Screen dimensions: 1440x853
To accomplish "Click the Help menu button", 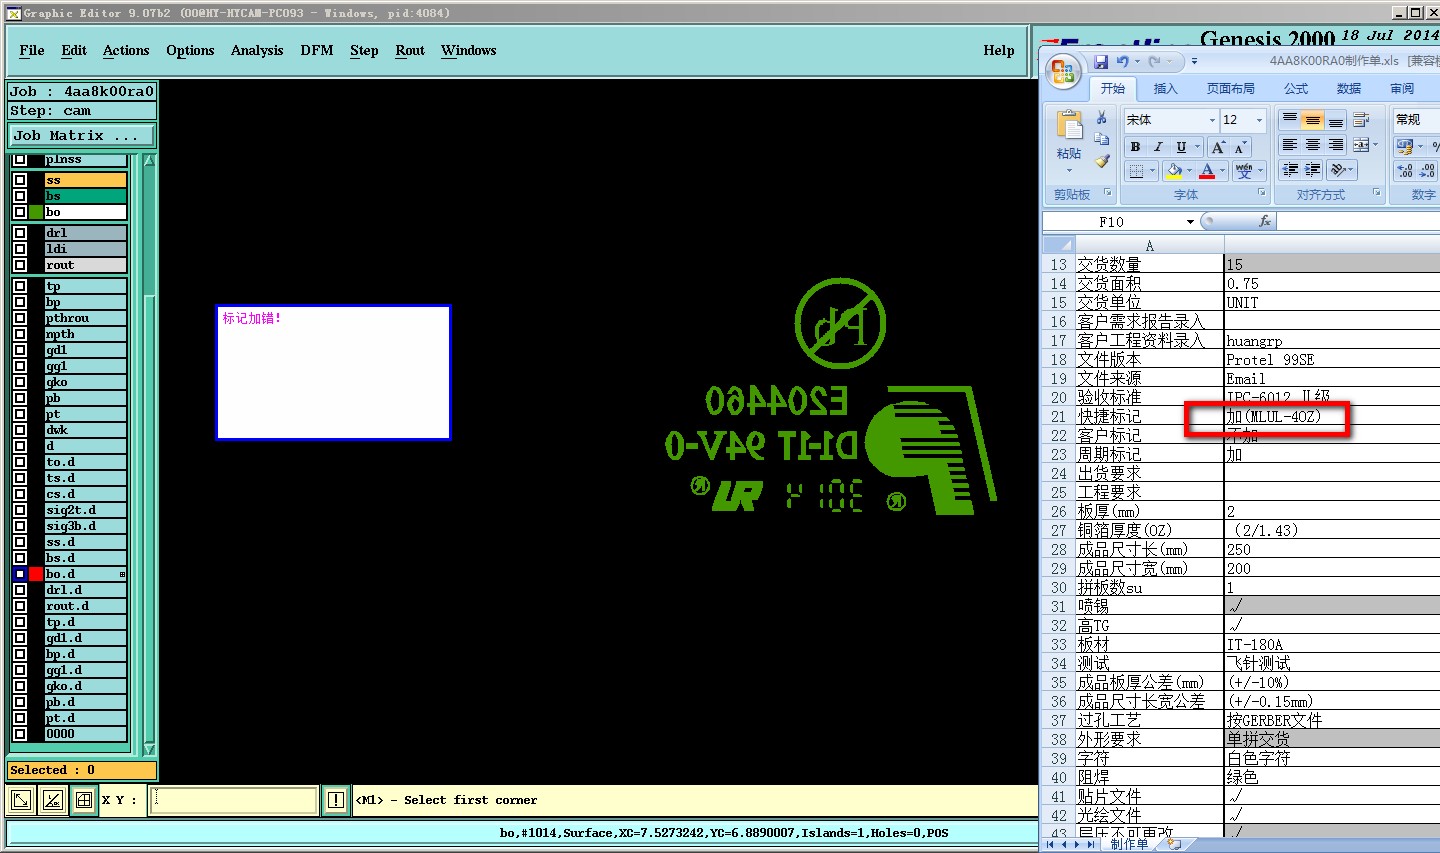I will point(999,51).
